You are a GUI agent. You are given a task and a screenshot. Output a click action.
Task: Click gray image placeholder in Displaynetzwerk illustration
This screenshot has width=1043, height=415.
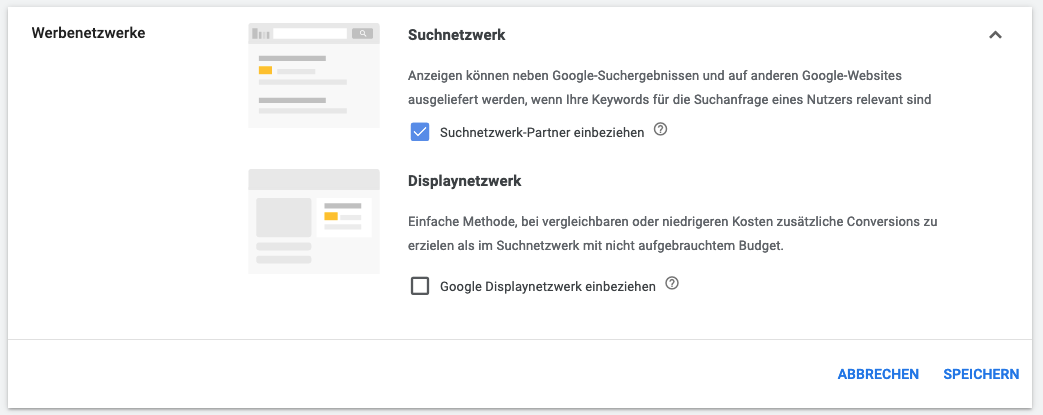pos(284,217)
